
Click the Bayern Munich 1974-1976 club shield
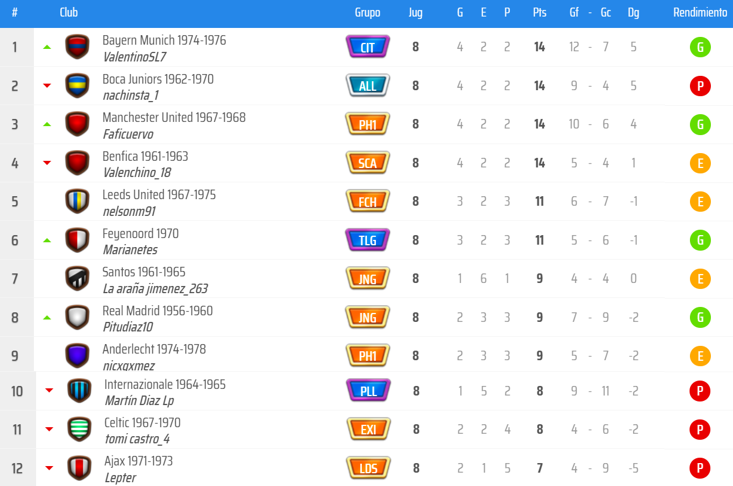(77, 47)
